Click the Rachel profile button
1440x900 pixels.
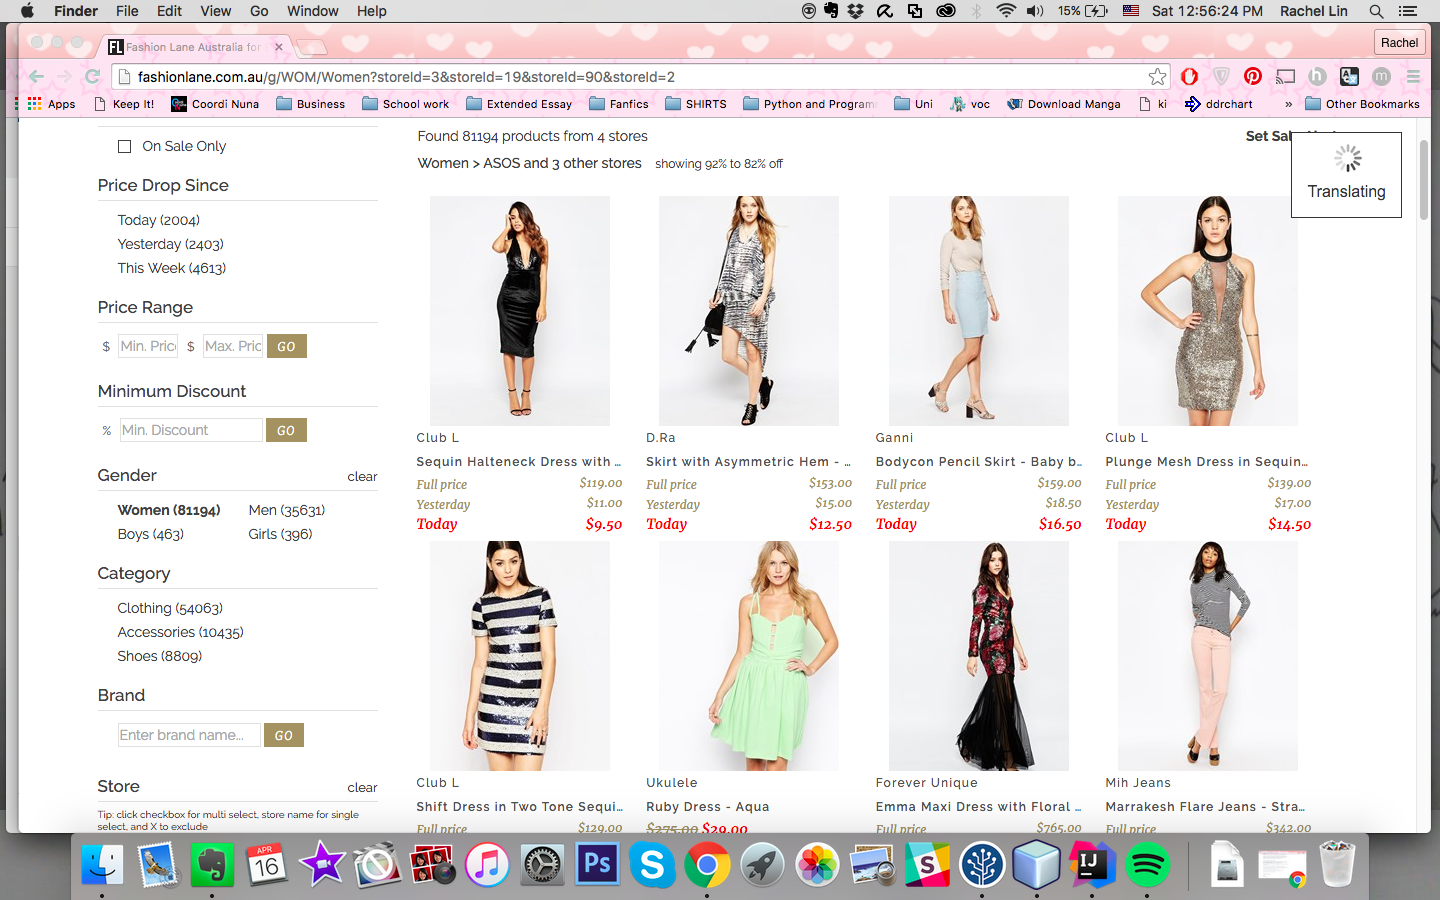(x=1399, y=42)
